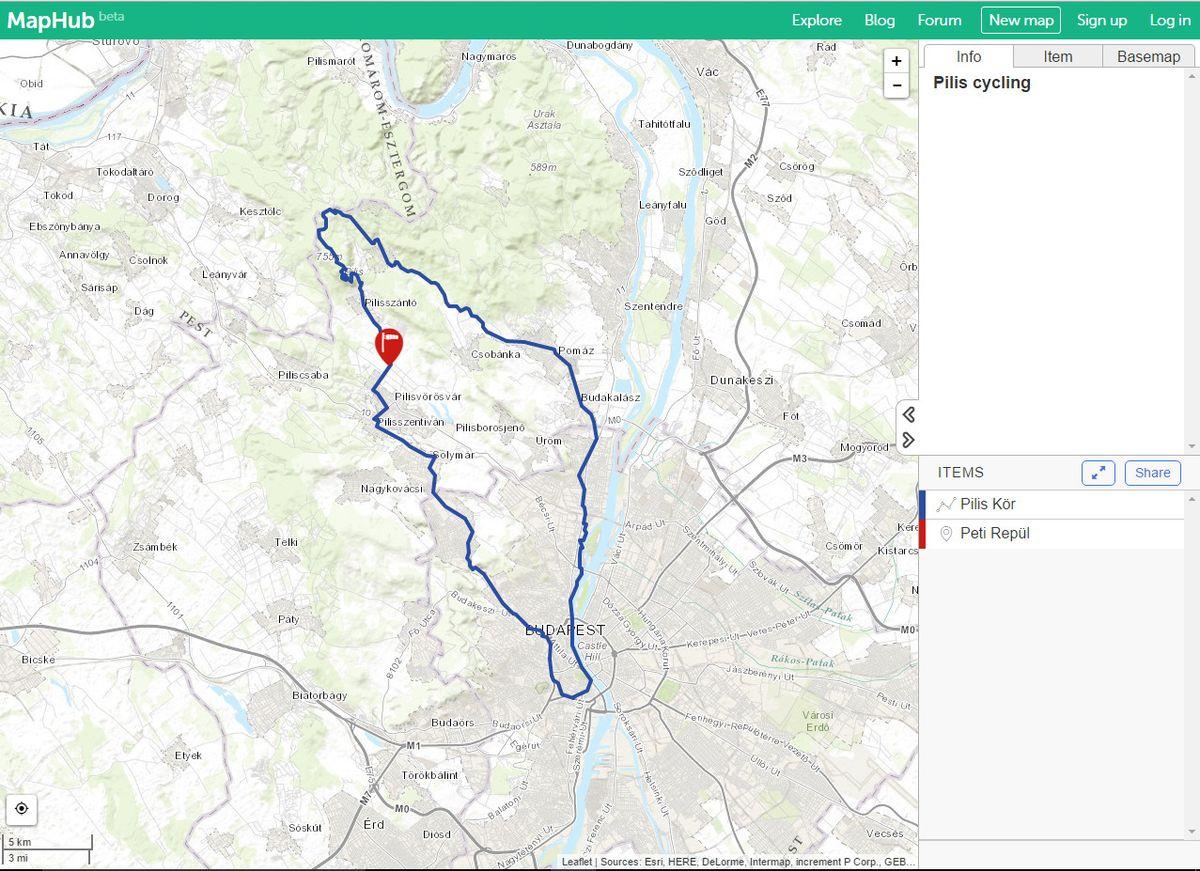Click the Peti Repül pin icon
1200x871 pixels.
(946, 533)
